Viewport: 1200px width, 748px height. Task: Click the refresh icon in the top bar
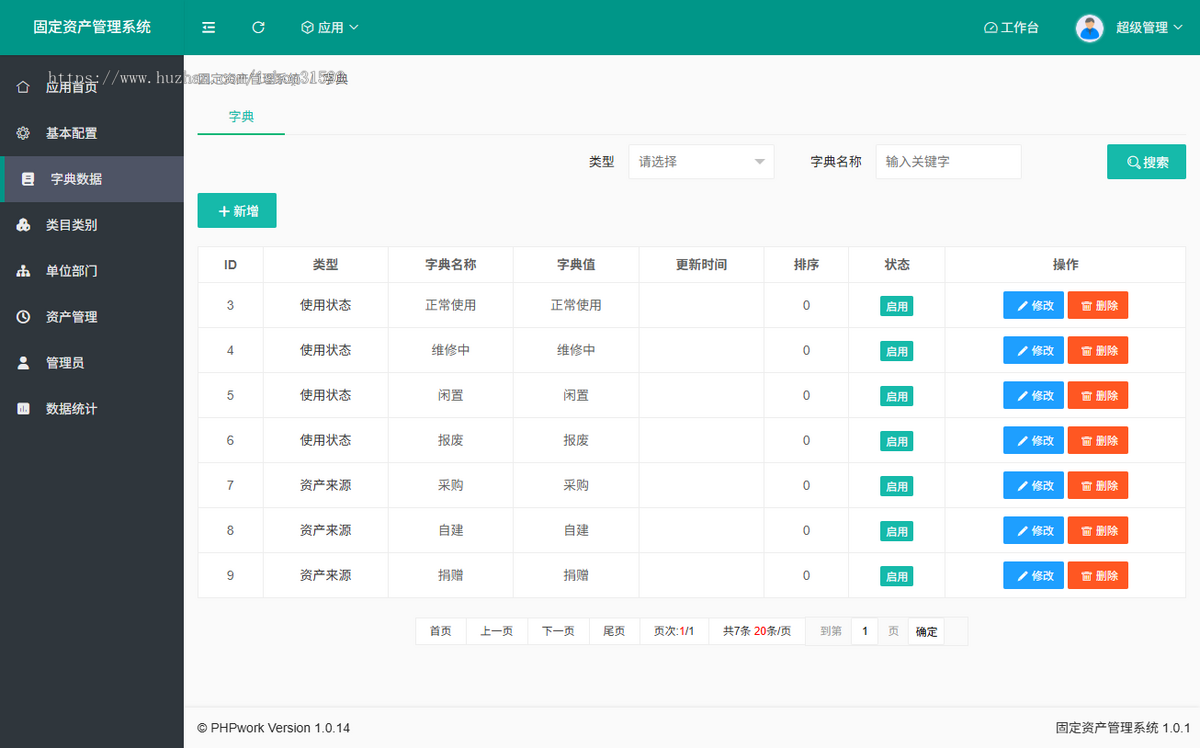pos(258,27)
